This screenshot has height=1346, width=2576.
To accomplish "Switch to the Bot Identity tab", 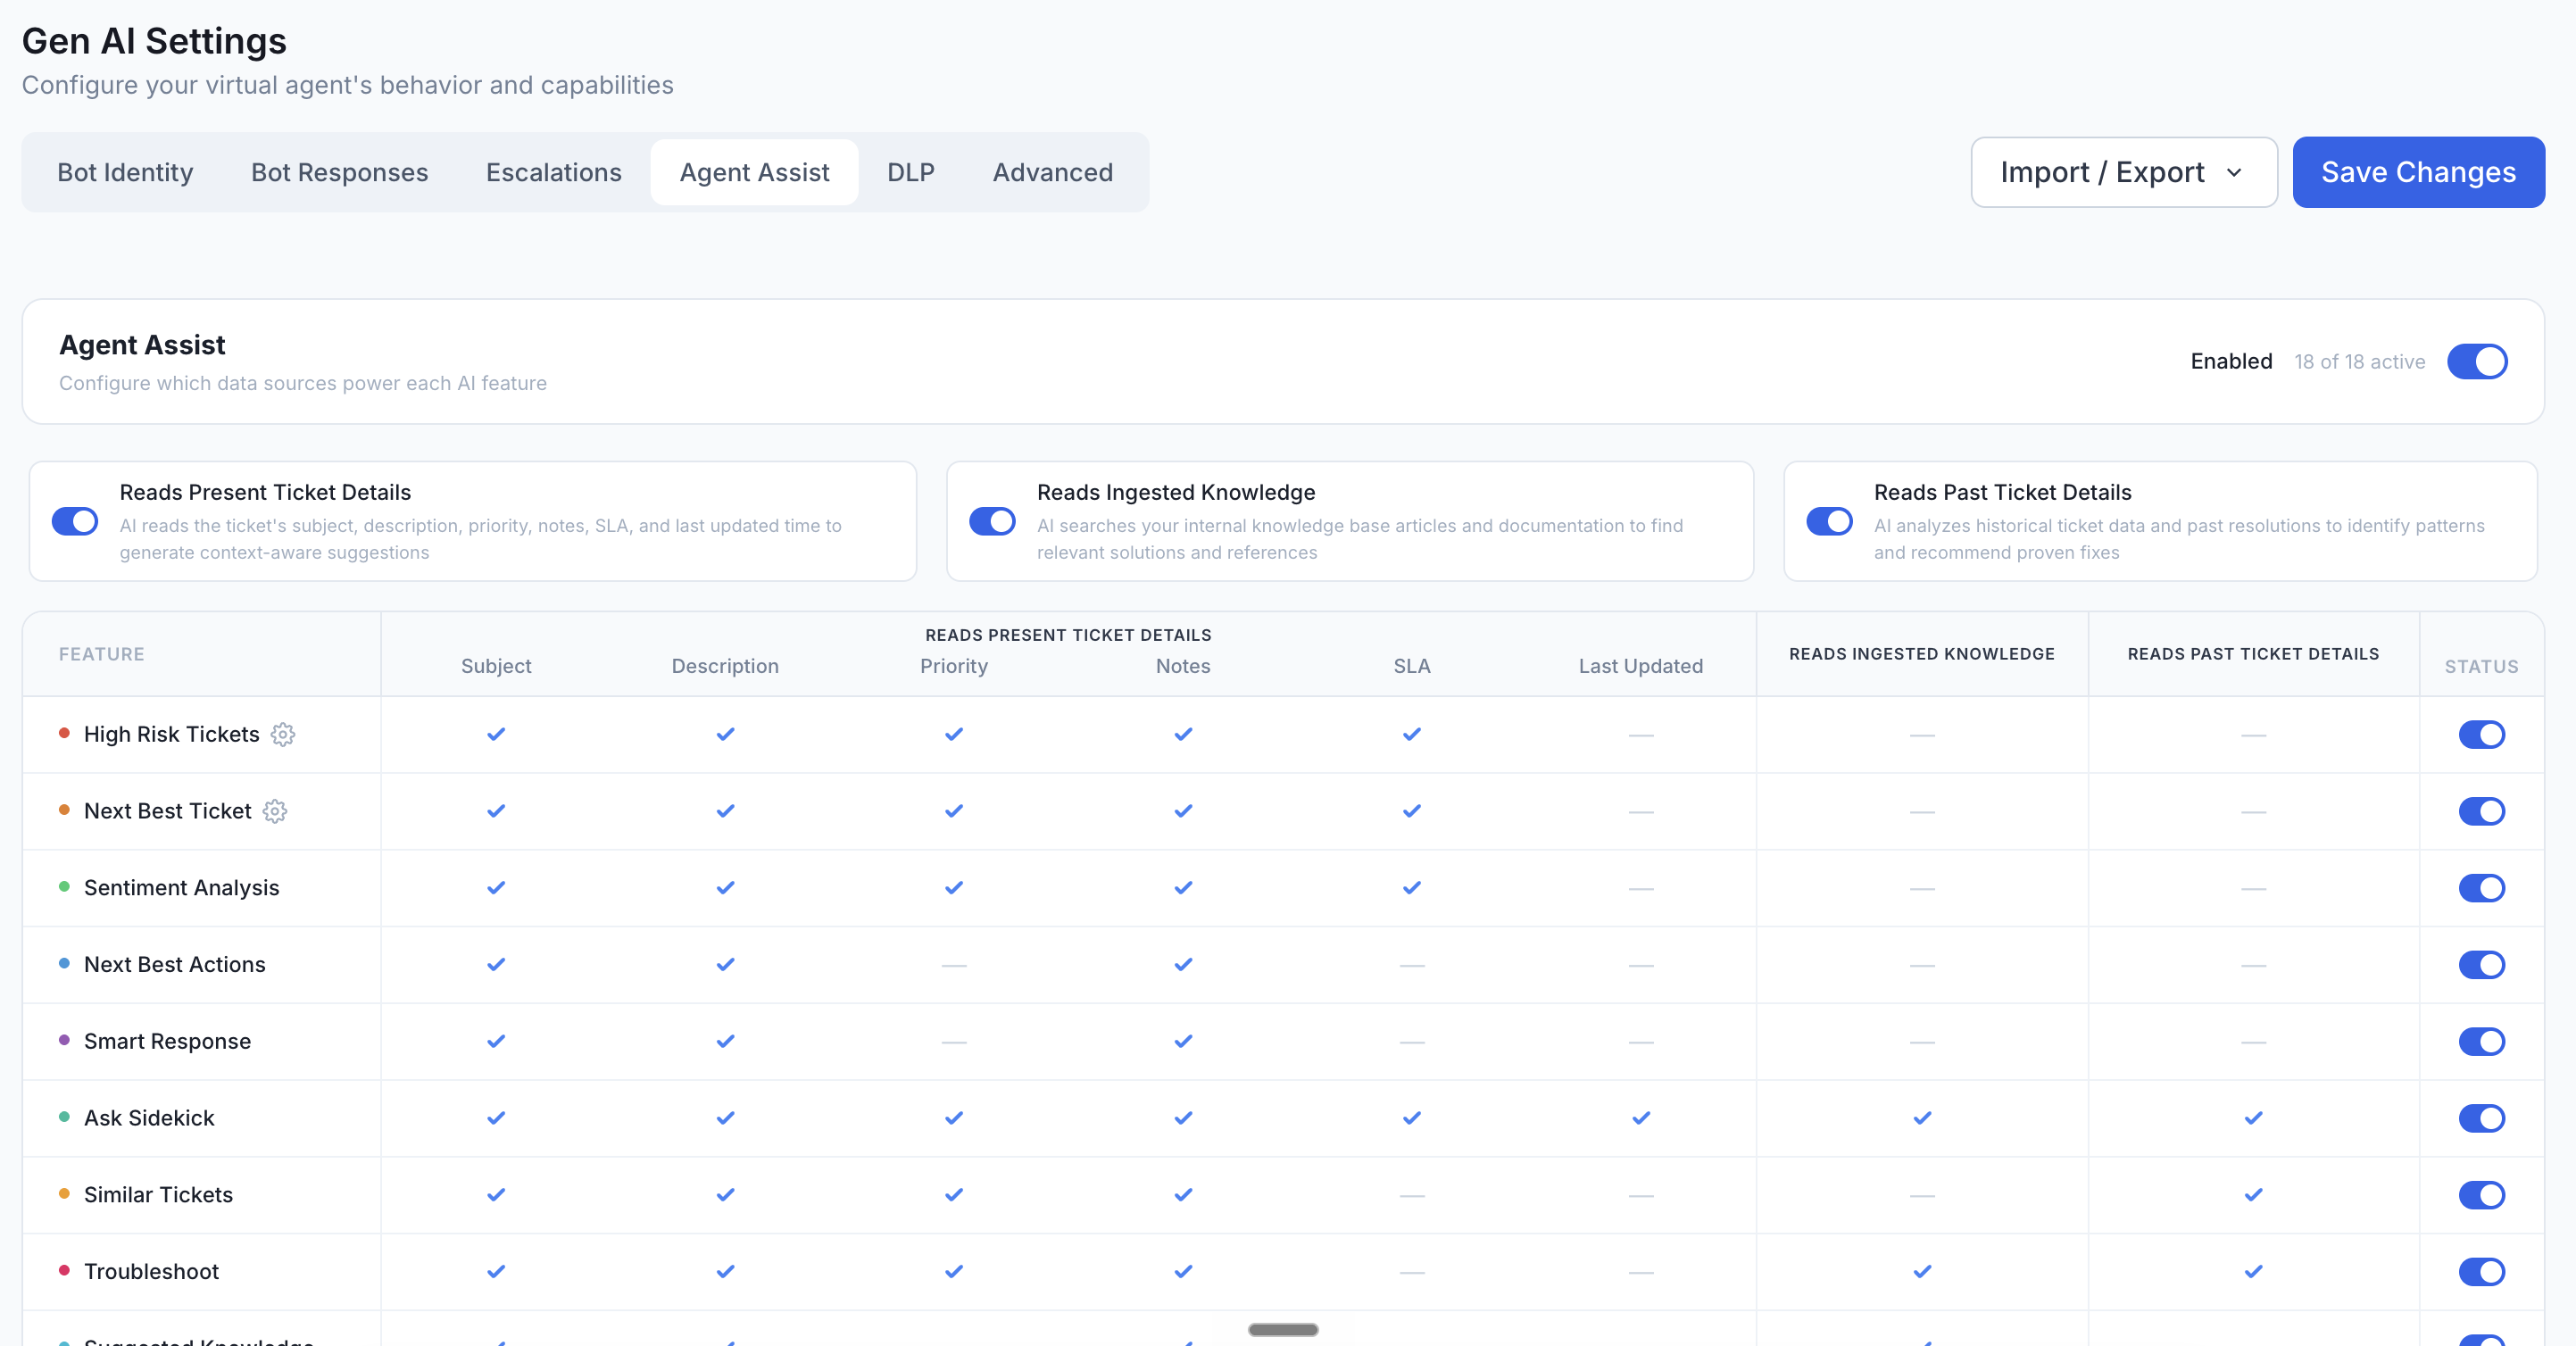I will (x=125, y=172).
